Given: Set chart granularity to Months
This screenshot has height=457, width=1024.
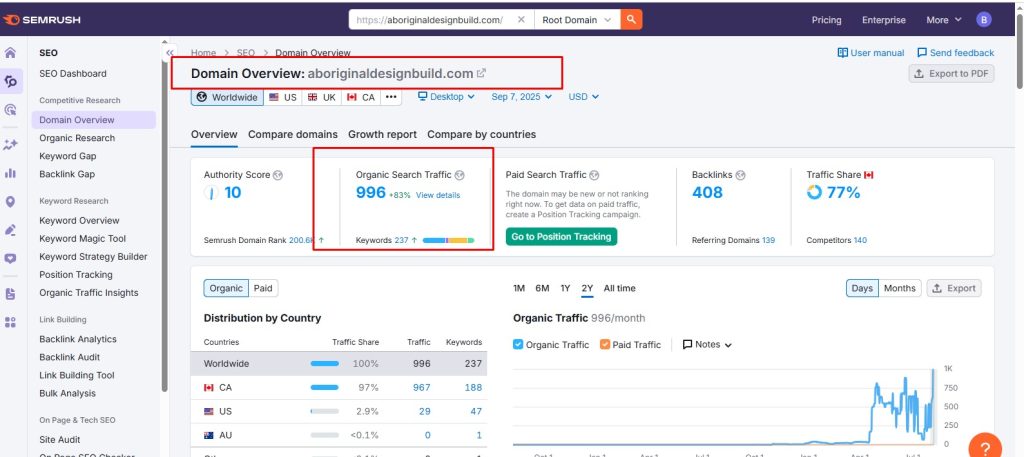Looking at the screenshot, I should [899, 288].
